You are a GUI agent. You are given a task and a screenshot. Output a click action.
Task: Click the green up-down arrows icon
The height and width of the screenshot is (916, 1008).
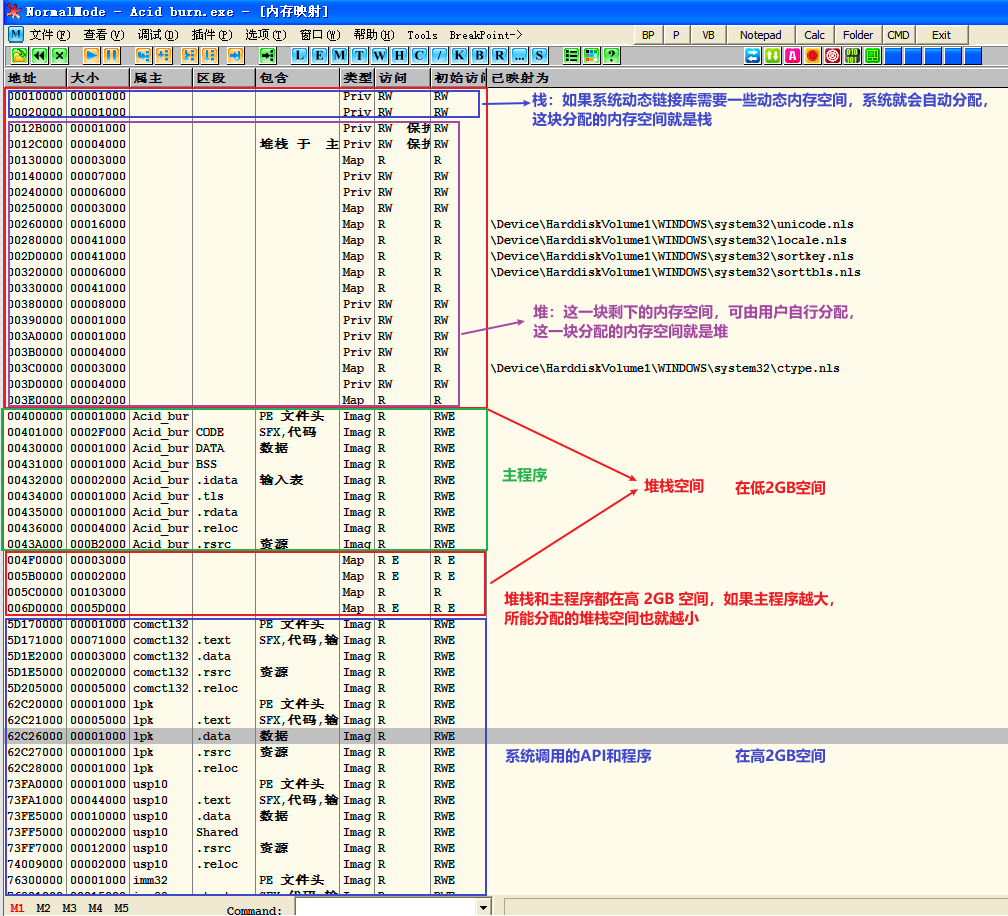[773, 56]
